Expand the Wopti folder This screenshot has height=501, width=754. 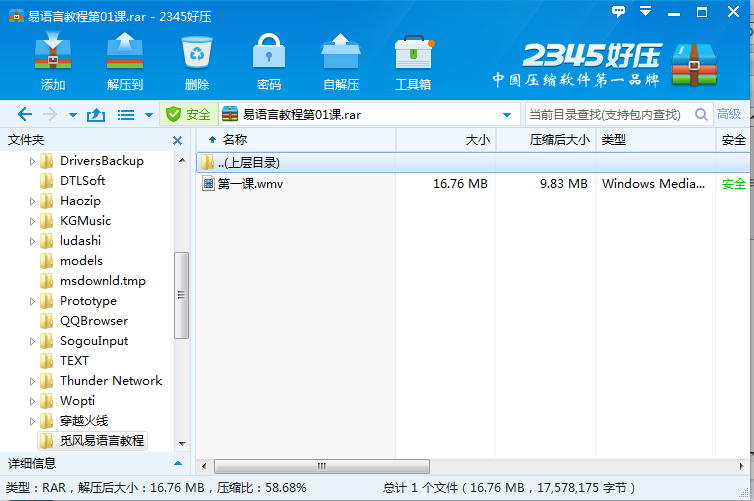click(32, 401)
